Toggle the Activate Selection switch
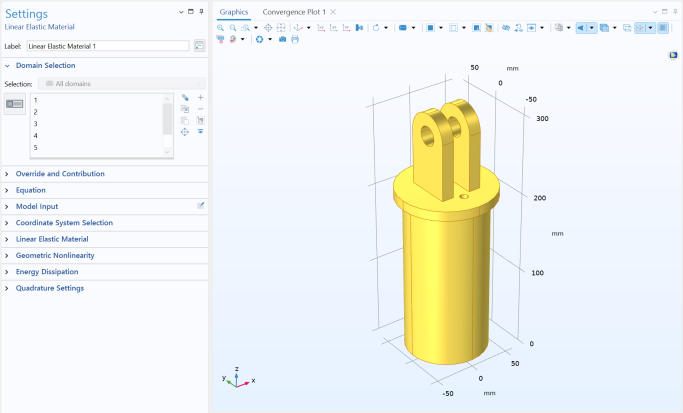683x413 pixels. coord(15,103)
